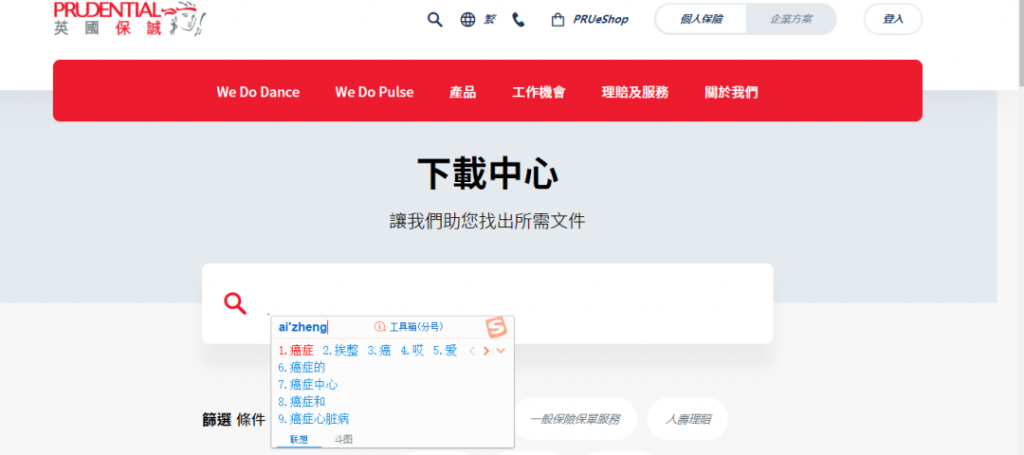1024x455 pixels.
Task: Choose candidate 3 癌
Action: [379, 351]
